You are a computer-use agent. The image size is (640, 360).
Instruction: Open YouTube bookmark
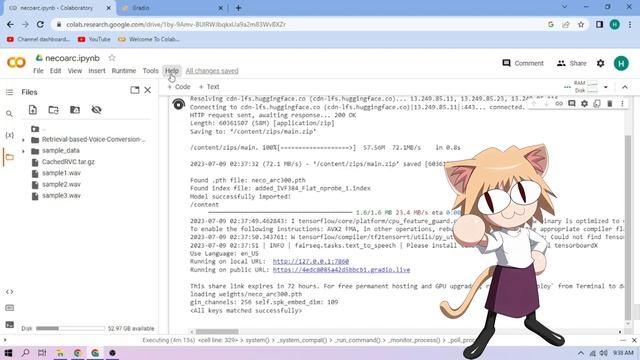94,39
